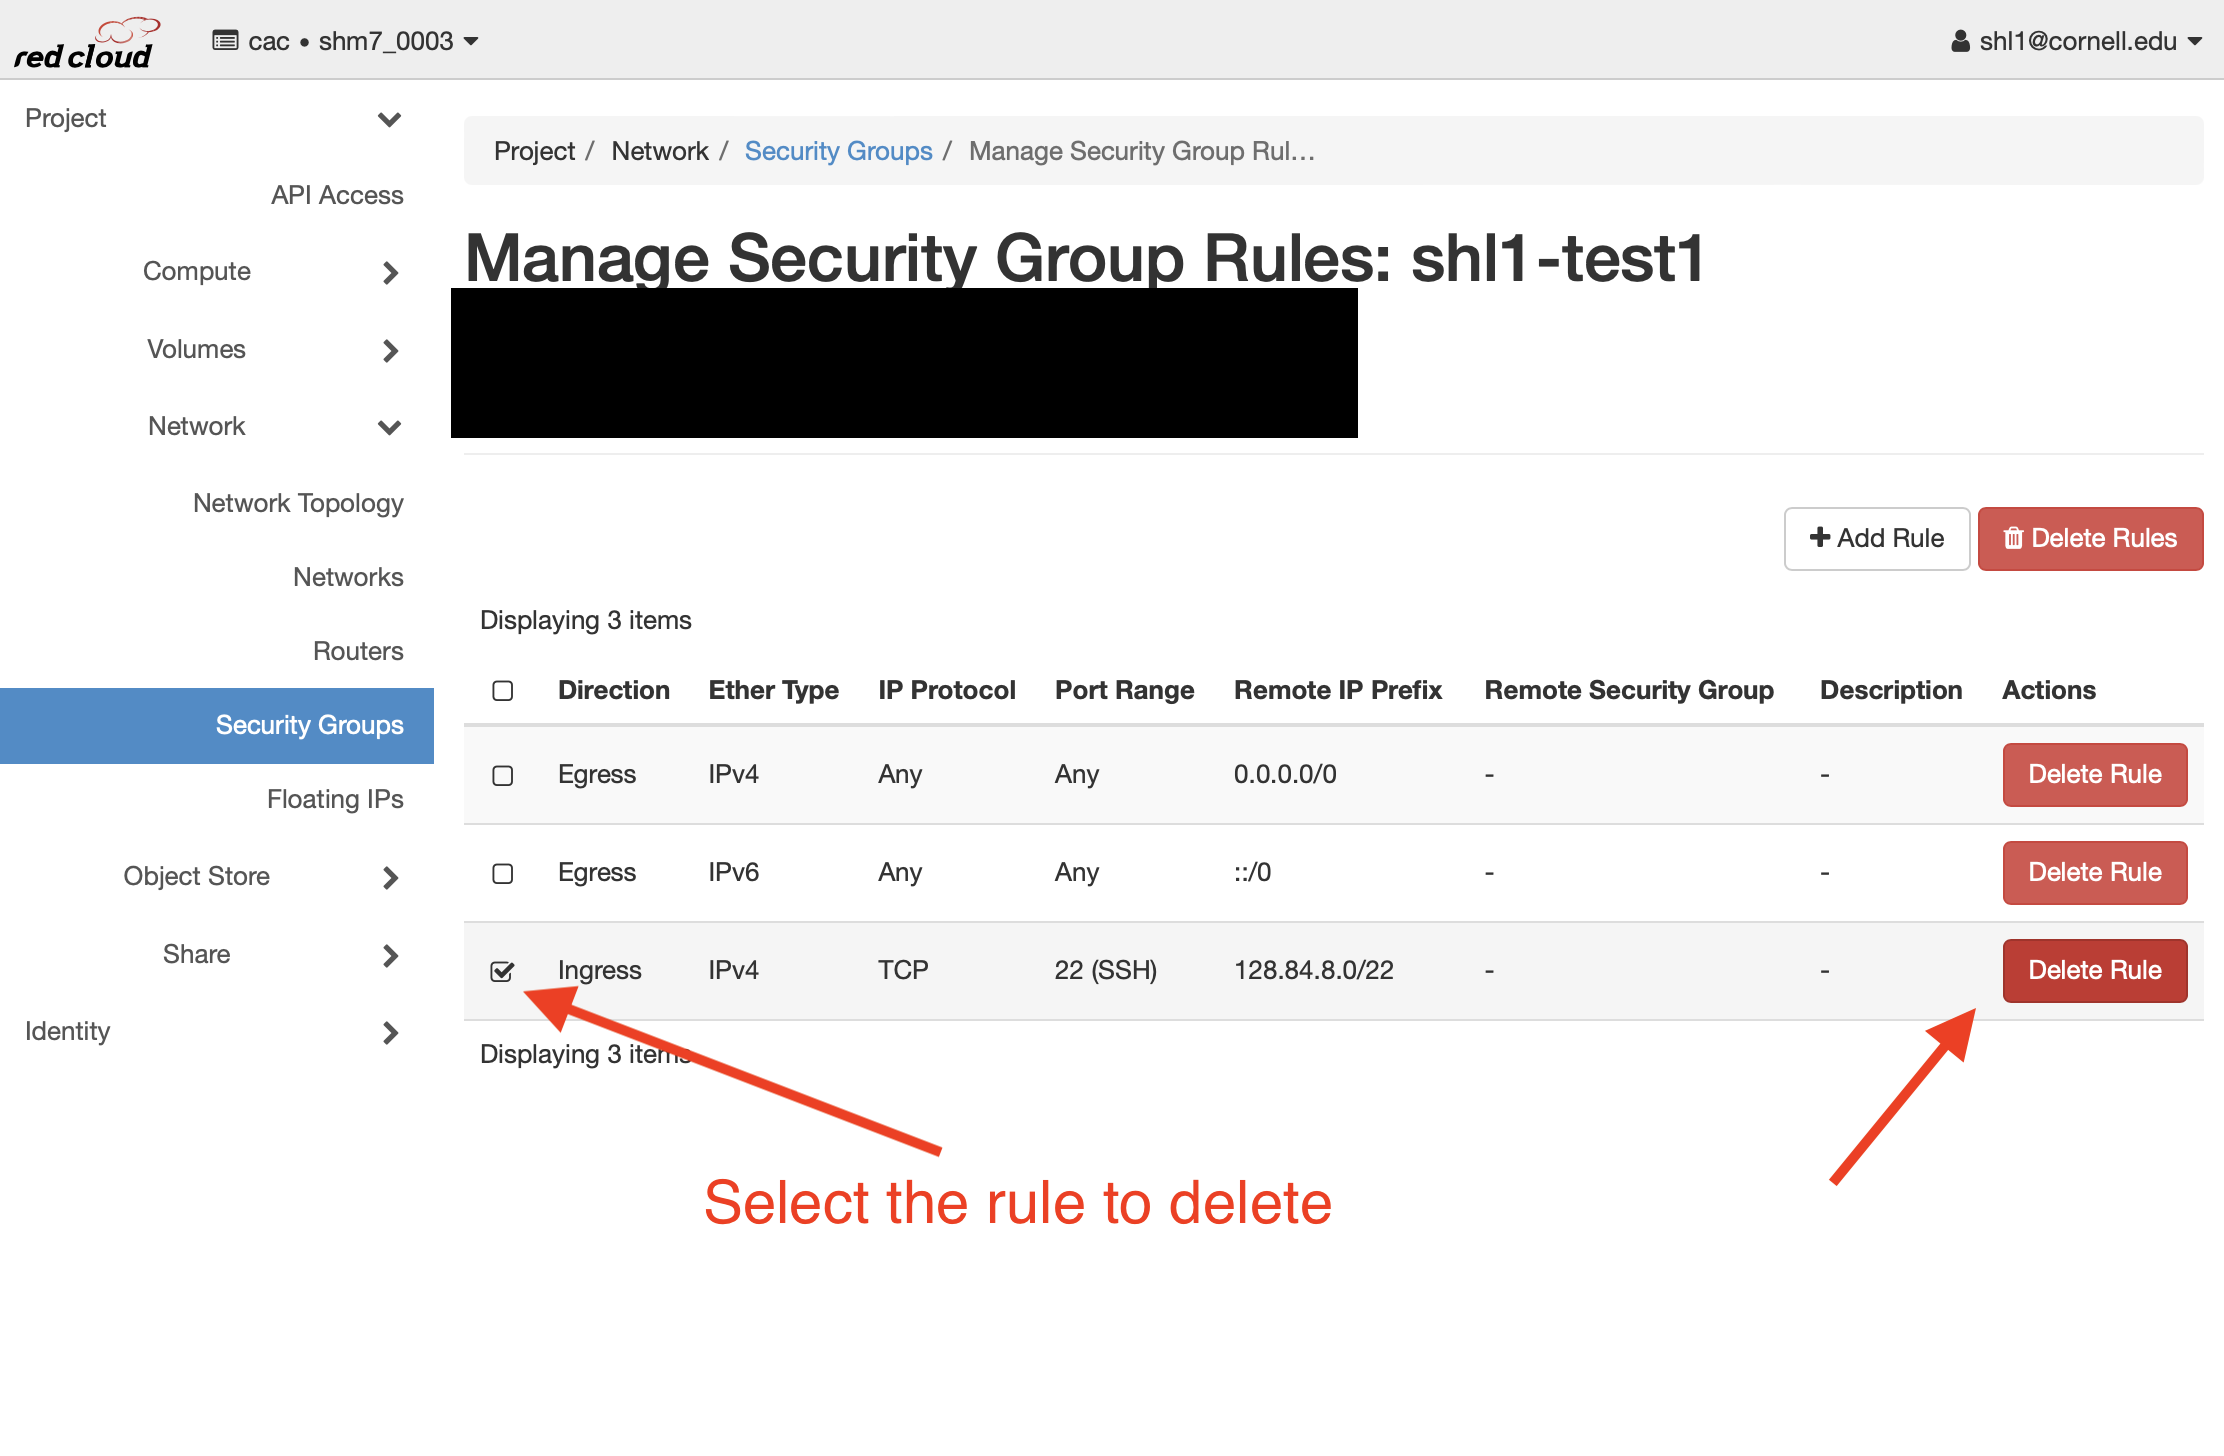This screenshot has height=1456, width=2224.
Task: Click the IP Protocol column header
Action: click(947, 690)
